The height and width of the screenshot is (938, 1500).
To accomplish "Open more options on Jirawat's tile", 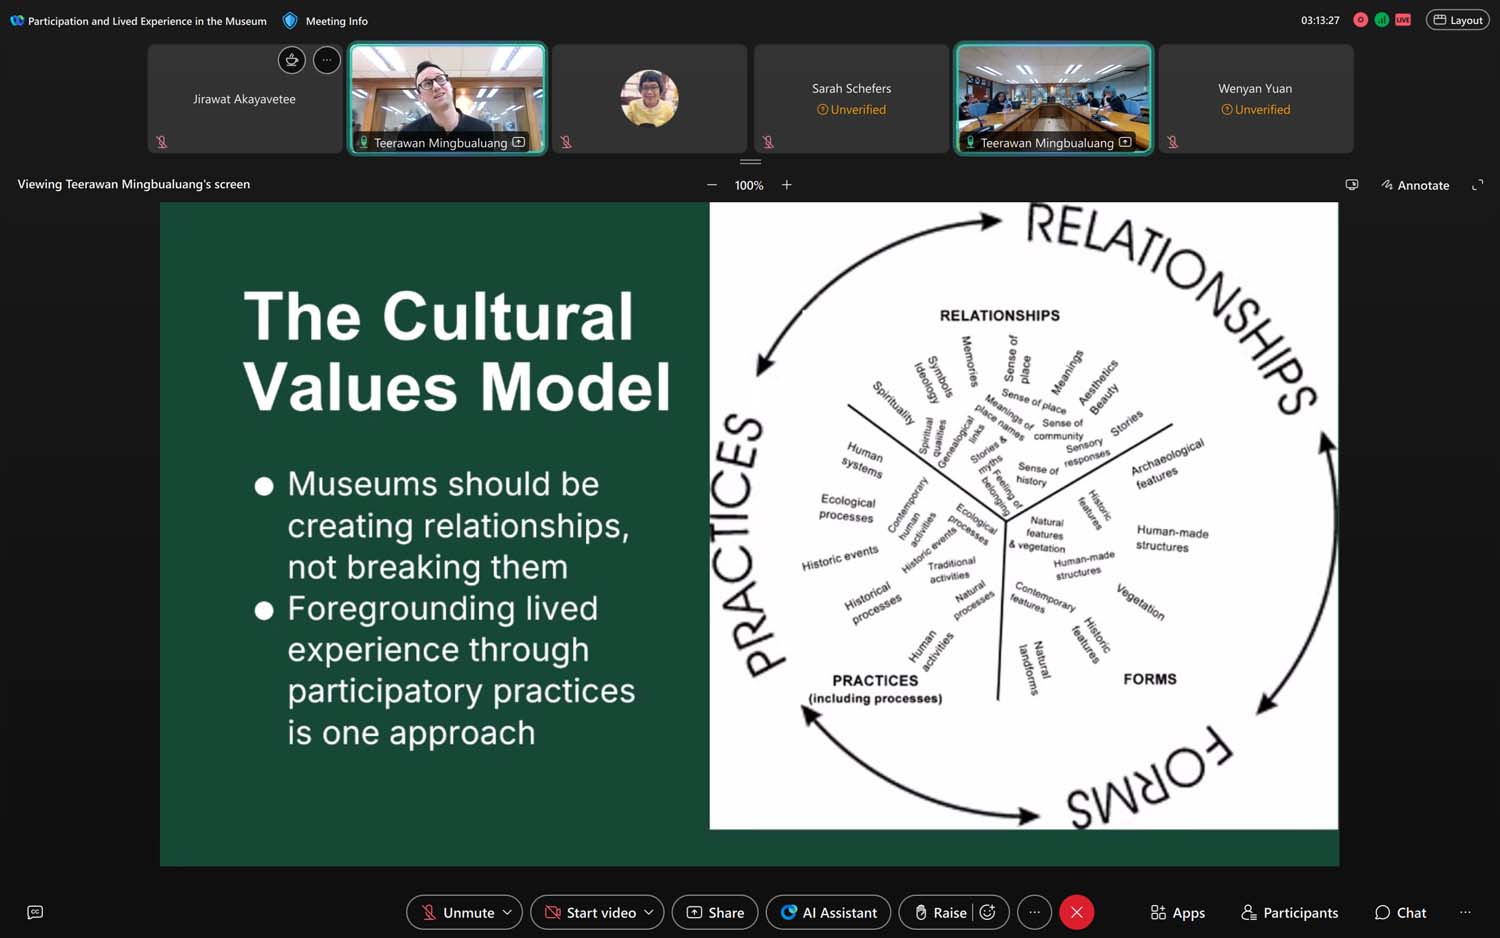I will click(327, 60).
